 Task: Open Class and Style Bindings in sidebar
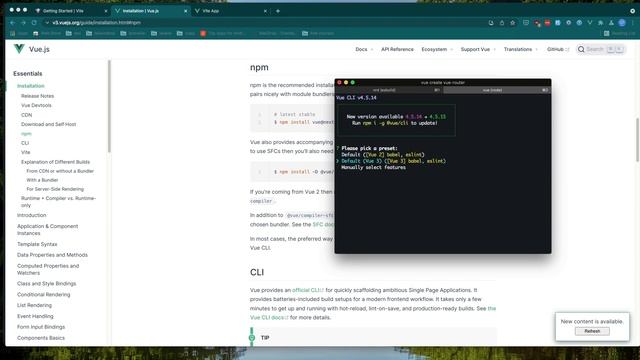click(47, 283)
